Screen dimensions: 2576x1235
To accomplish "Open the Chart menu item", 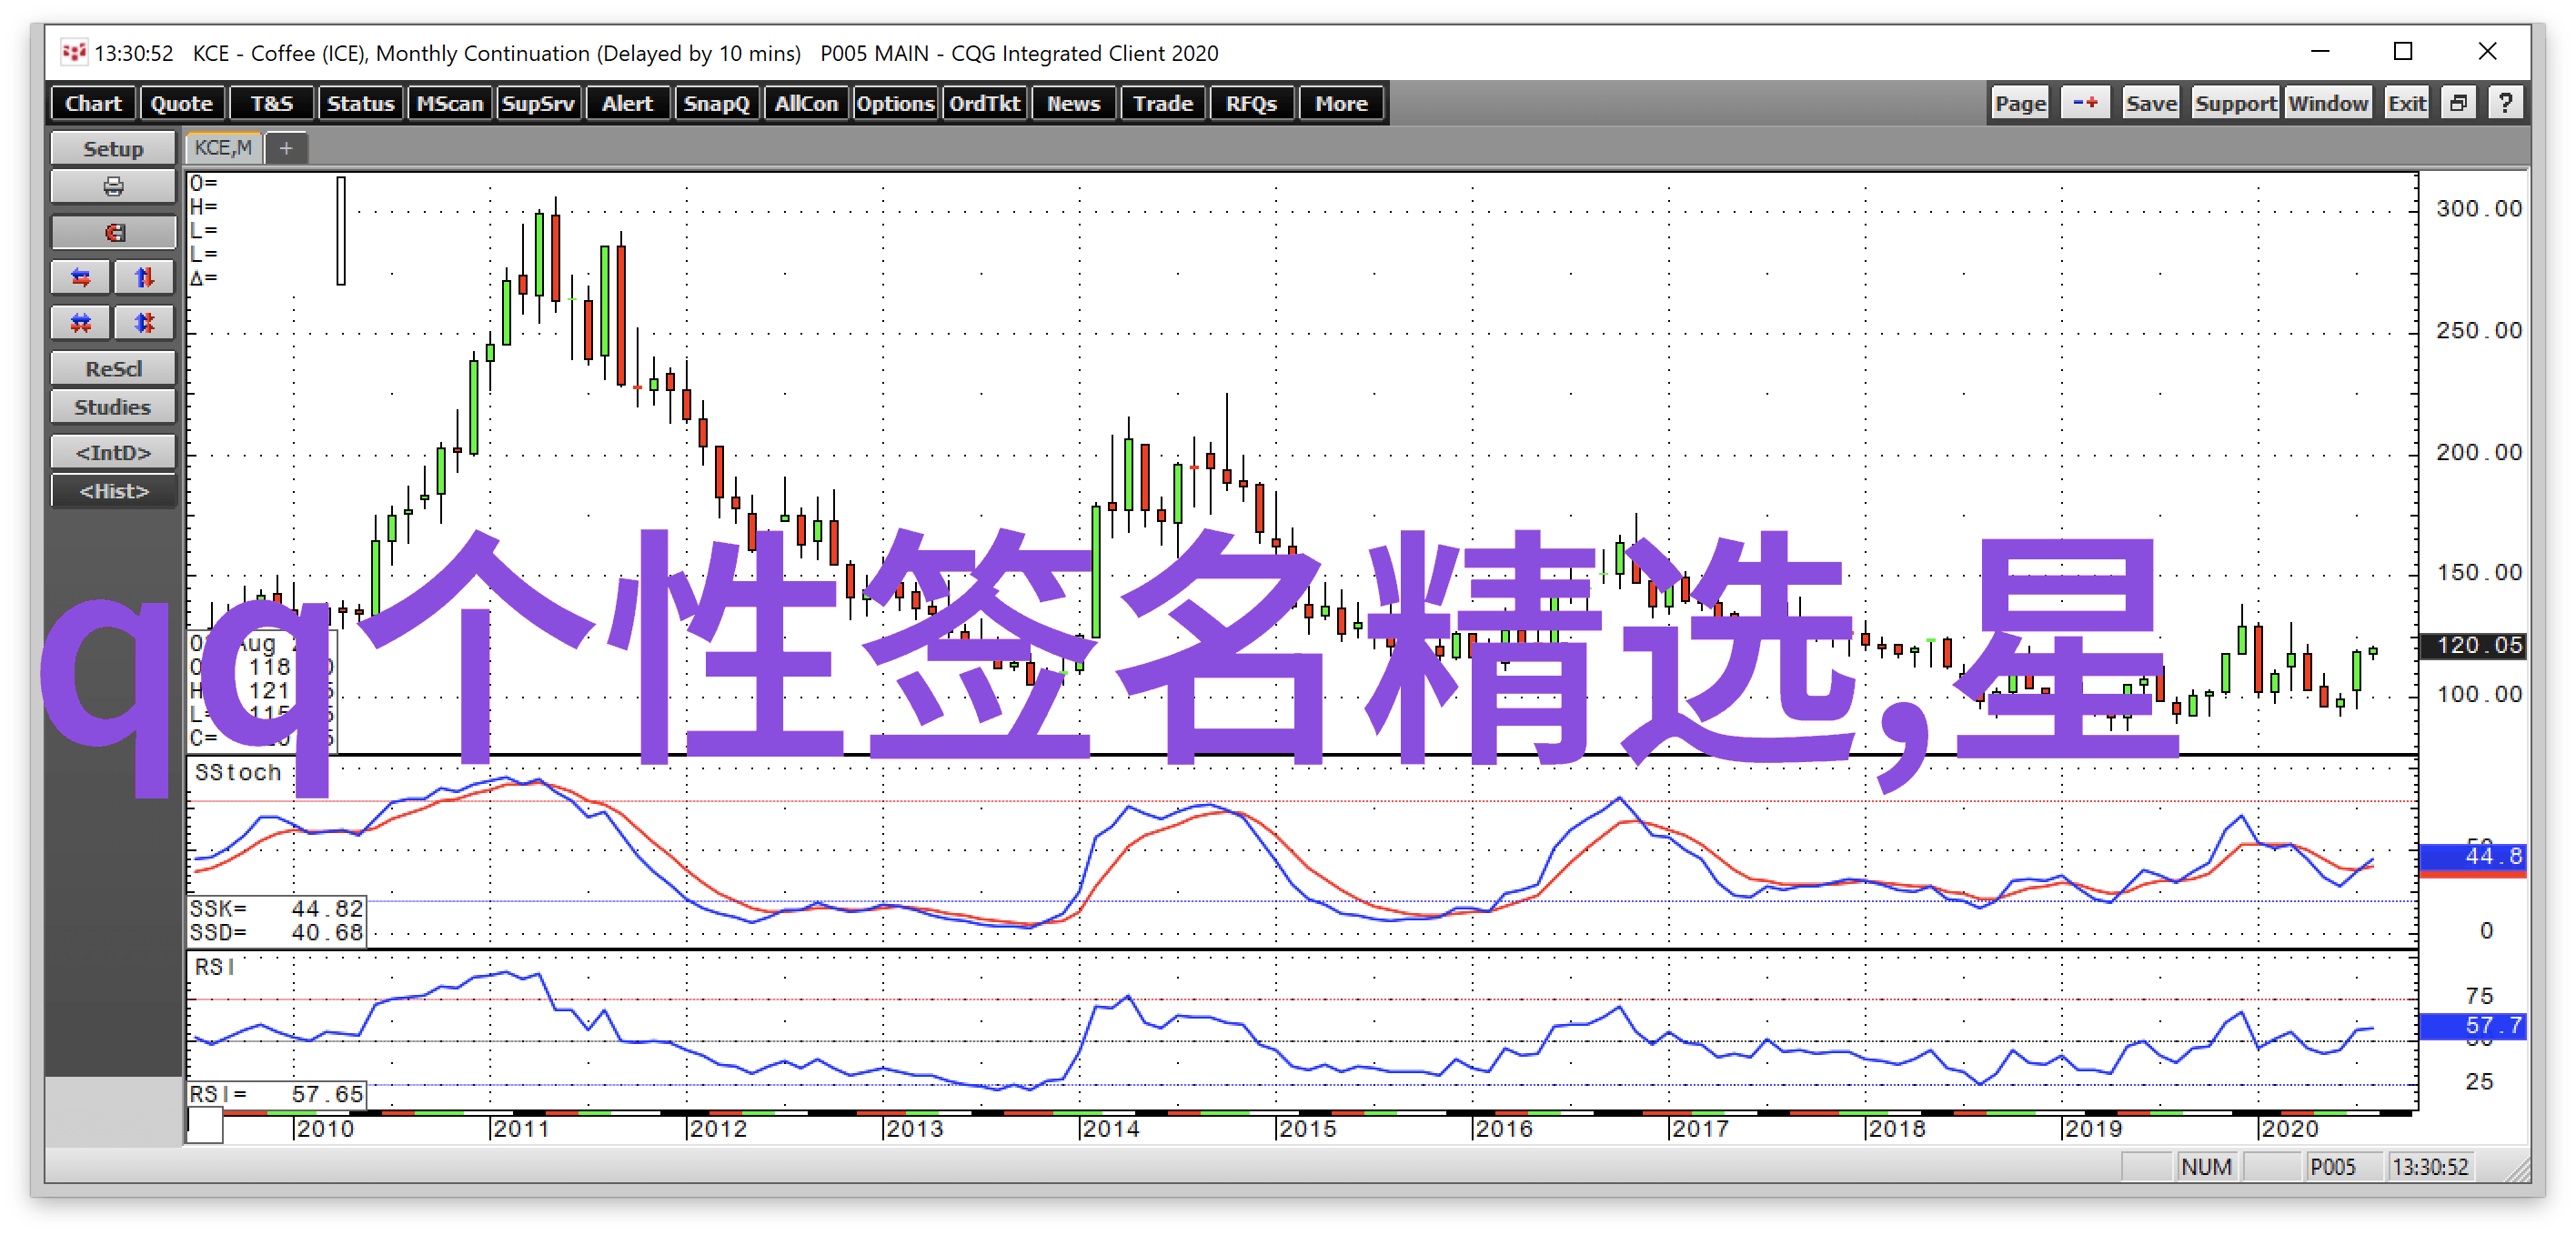I will click(x=93, y=103).
